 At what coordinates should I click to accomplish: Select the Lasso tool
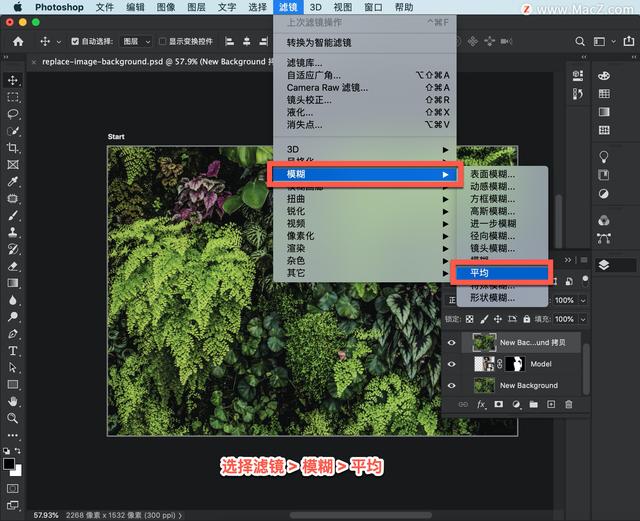(x=13, y=114)
